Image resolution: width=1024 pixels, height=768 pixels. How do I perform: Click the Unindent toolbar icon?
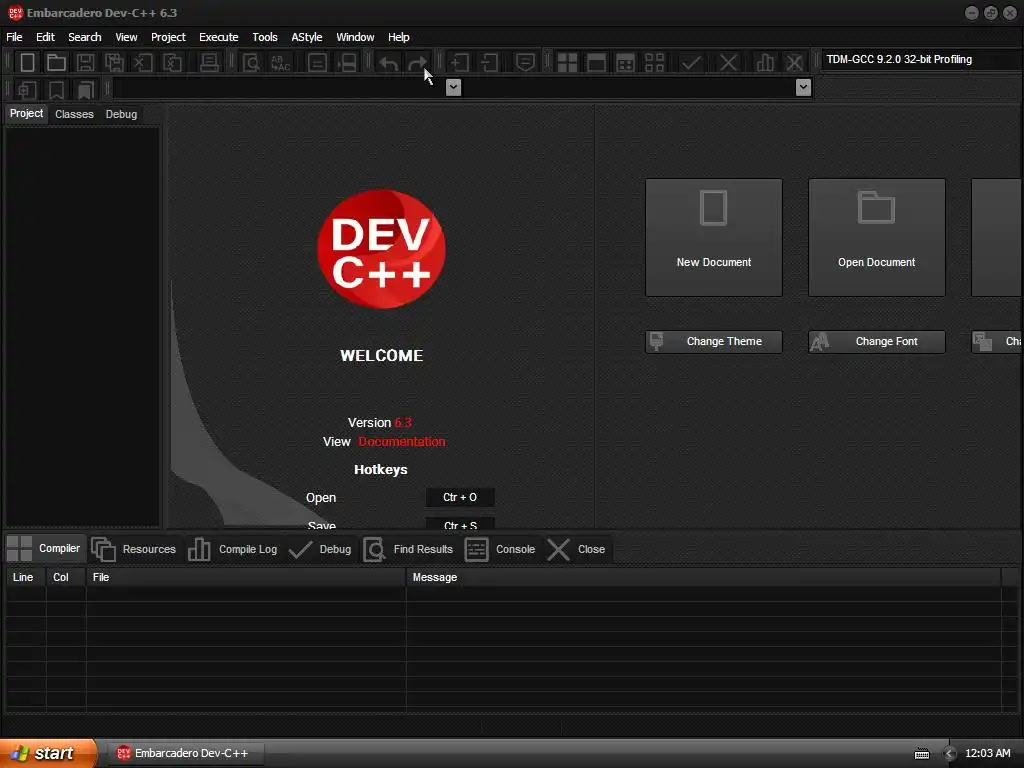point(489,63)
